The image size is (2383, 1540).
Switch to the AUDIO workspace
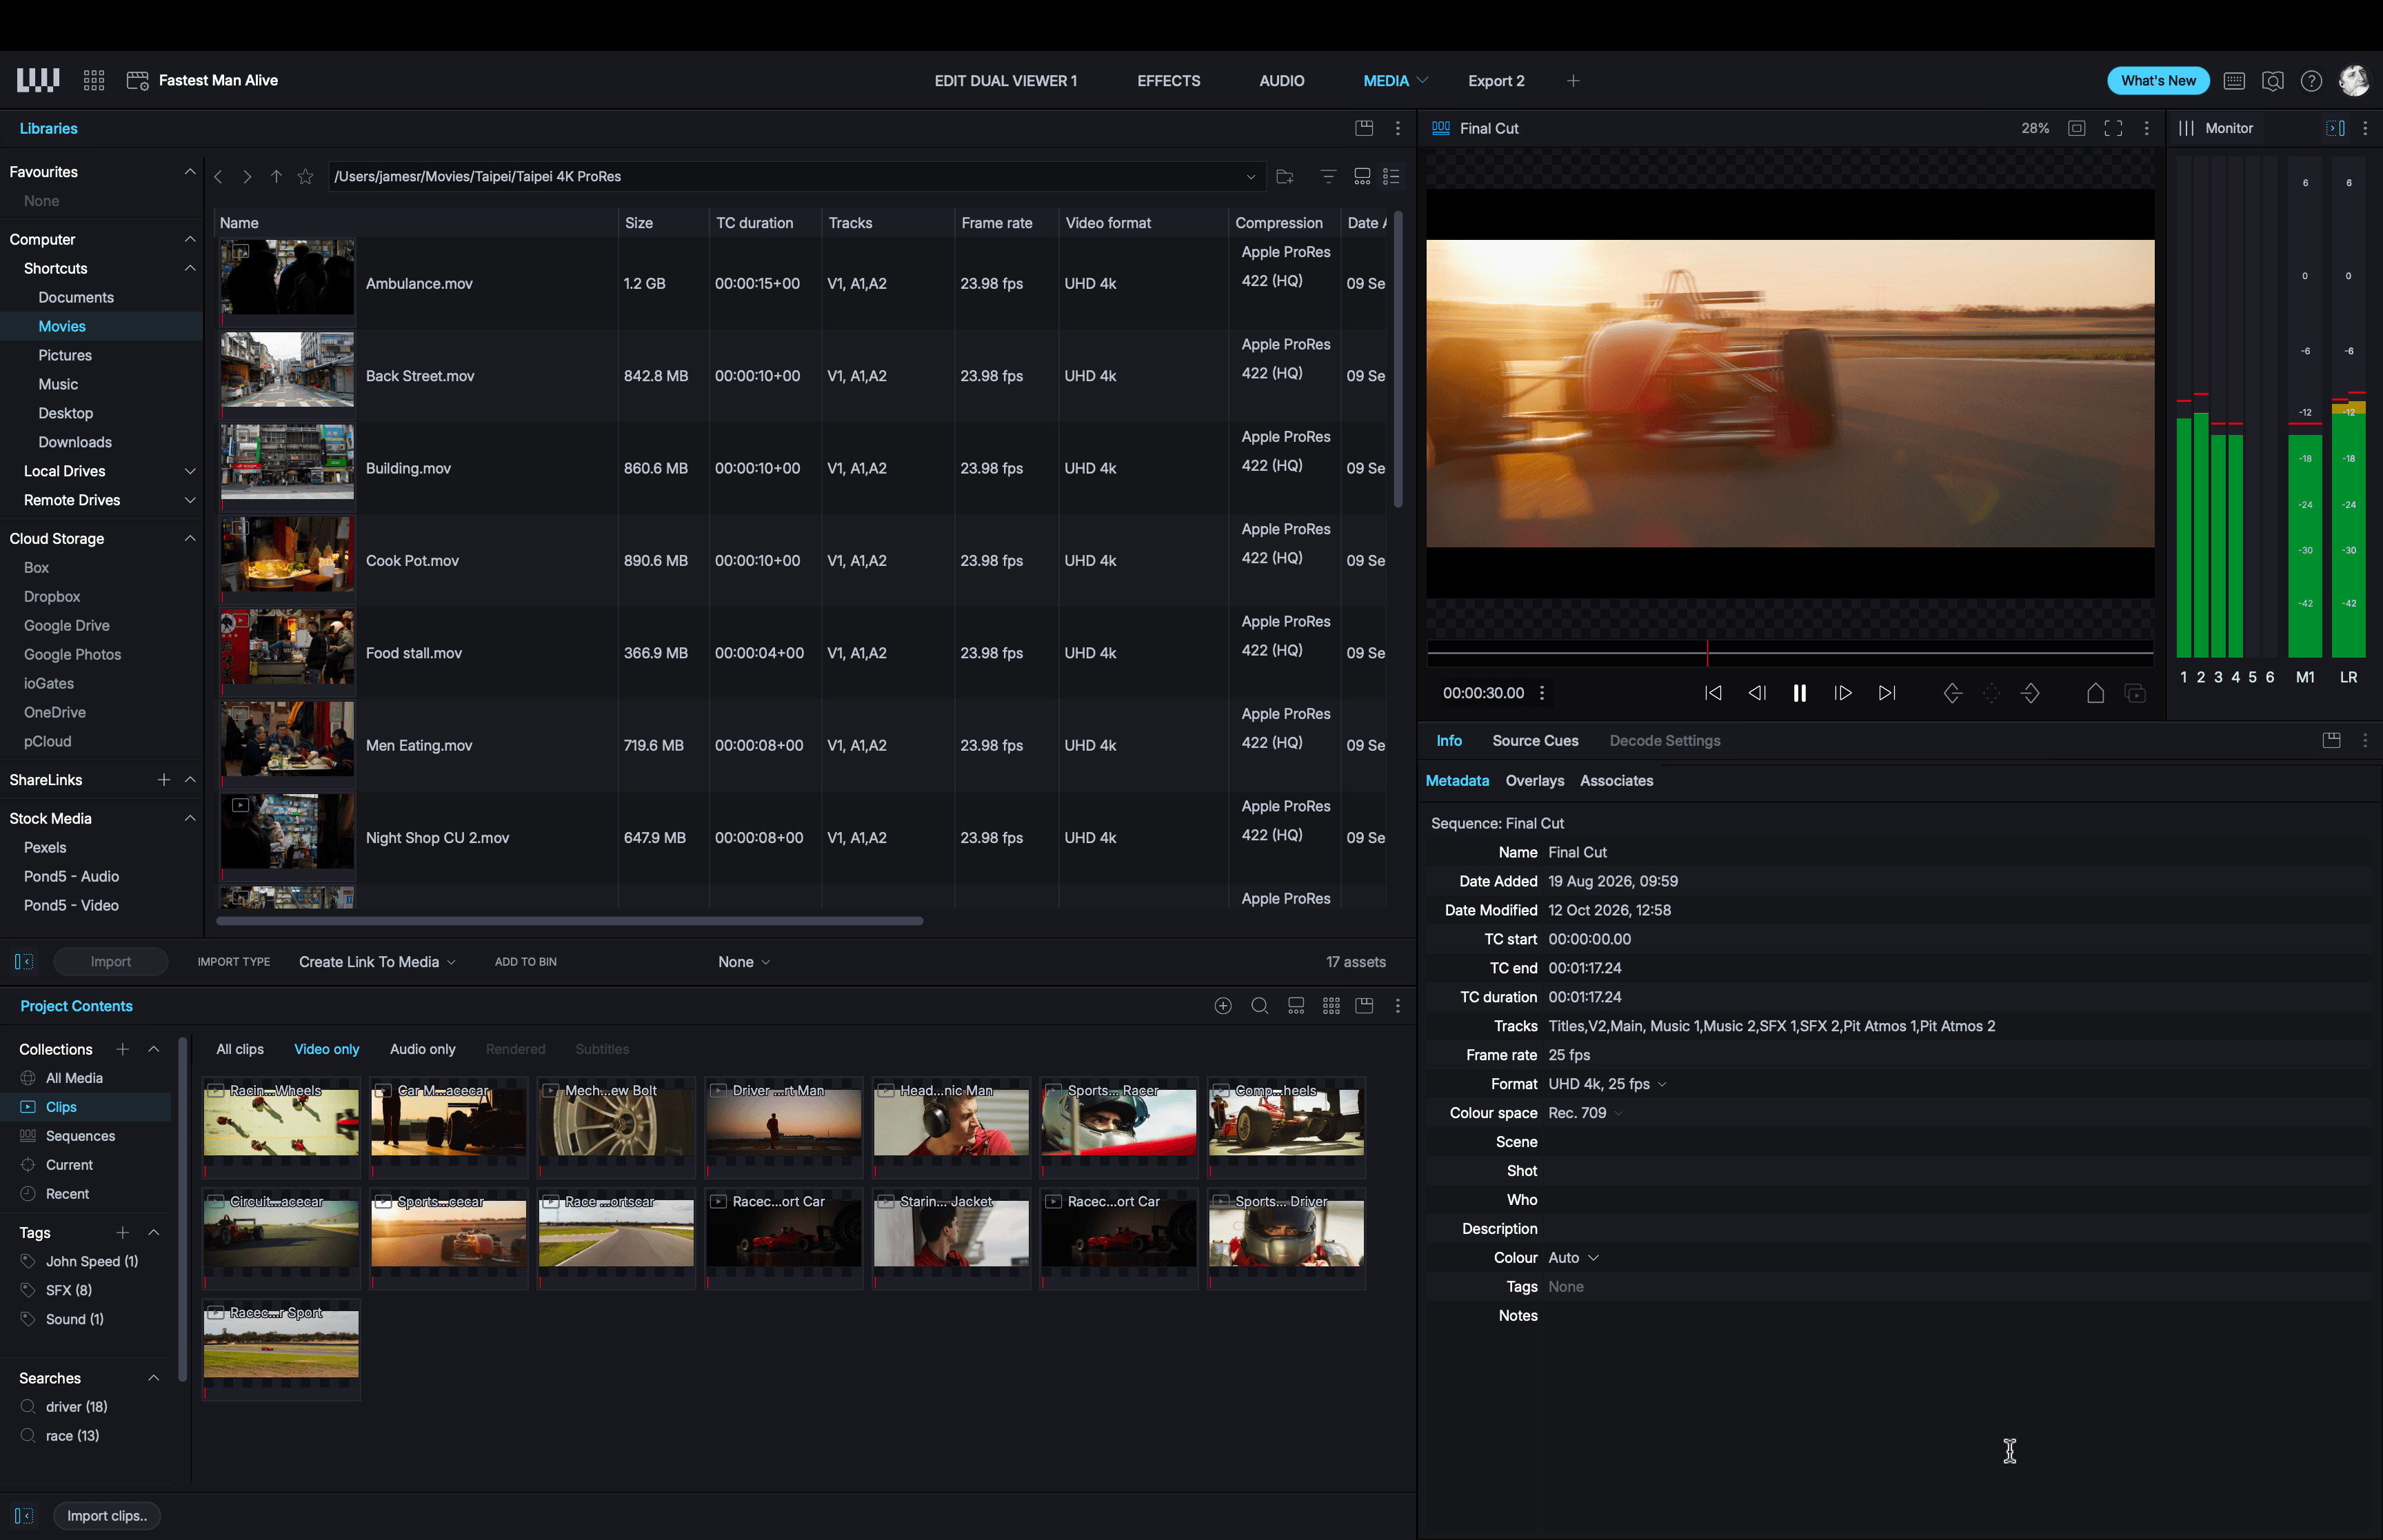click(x=1281, y=81)
